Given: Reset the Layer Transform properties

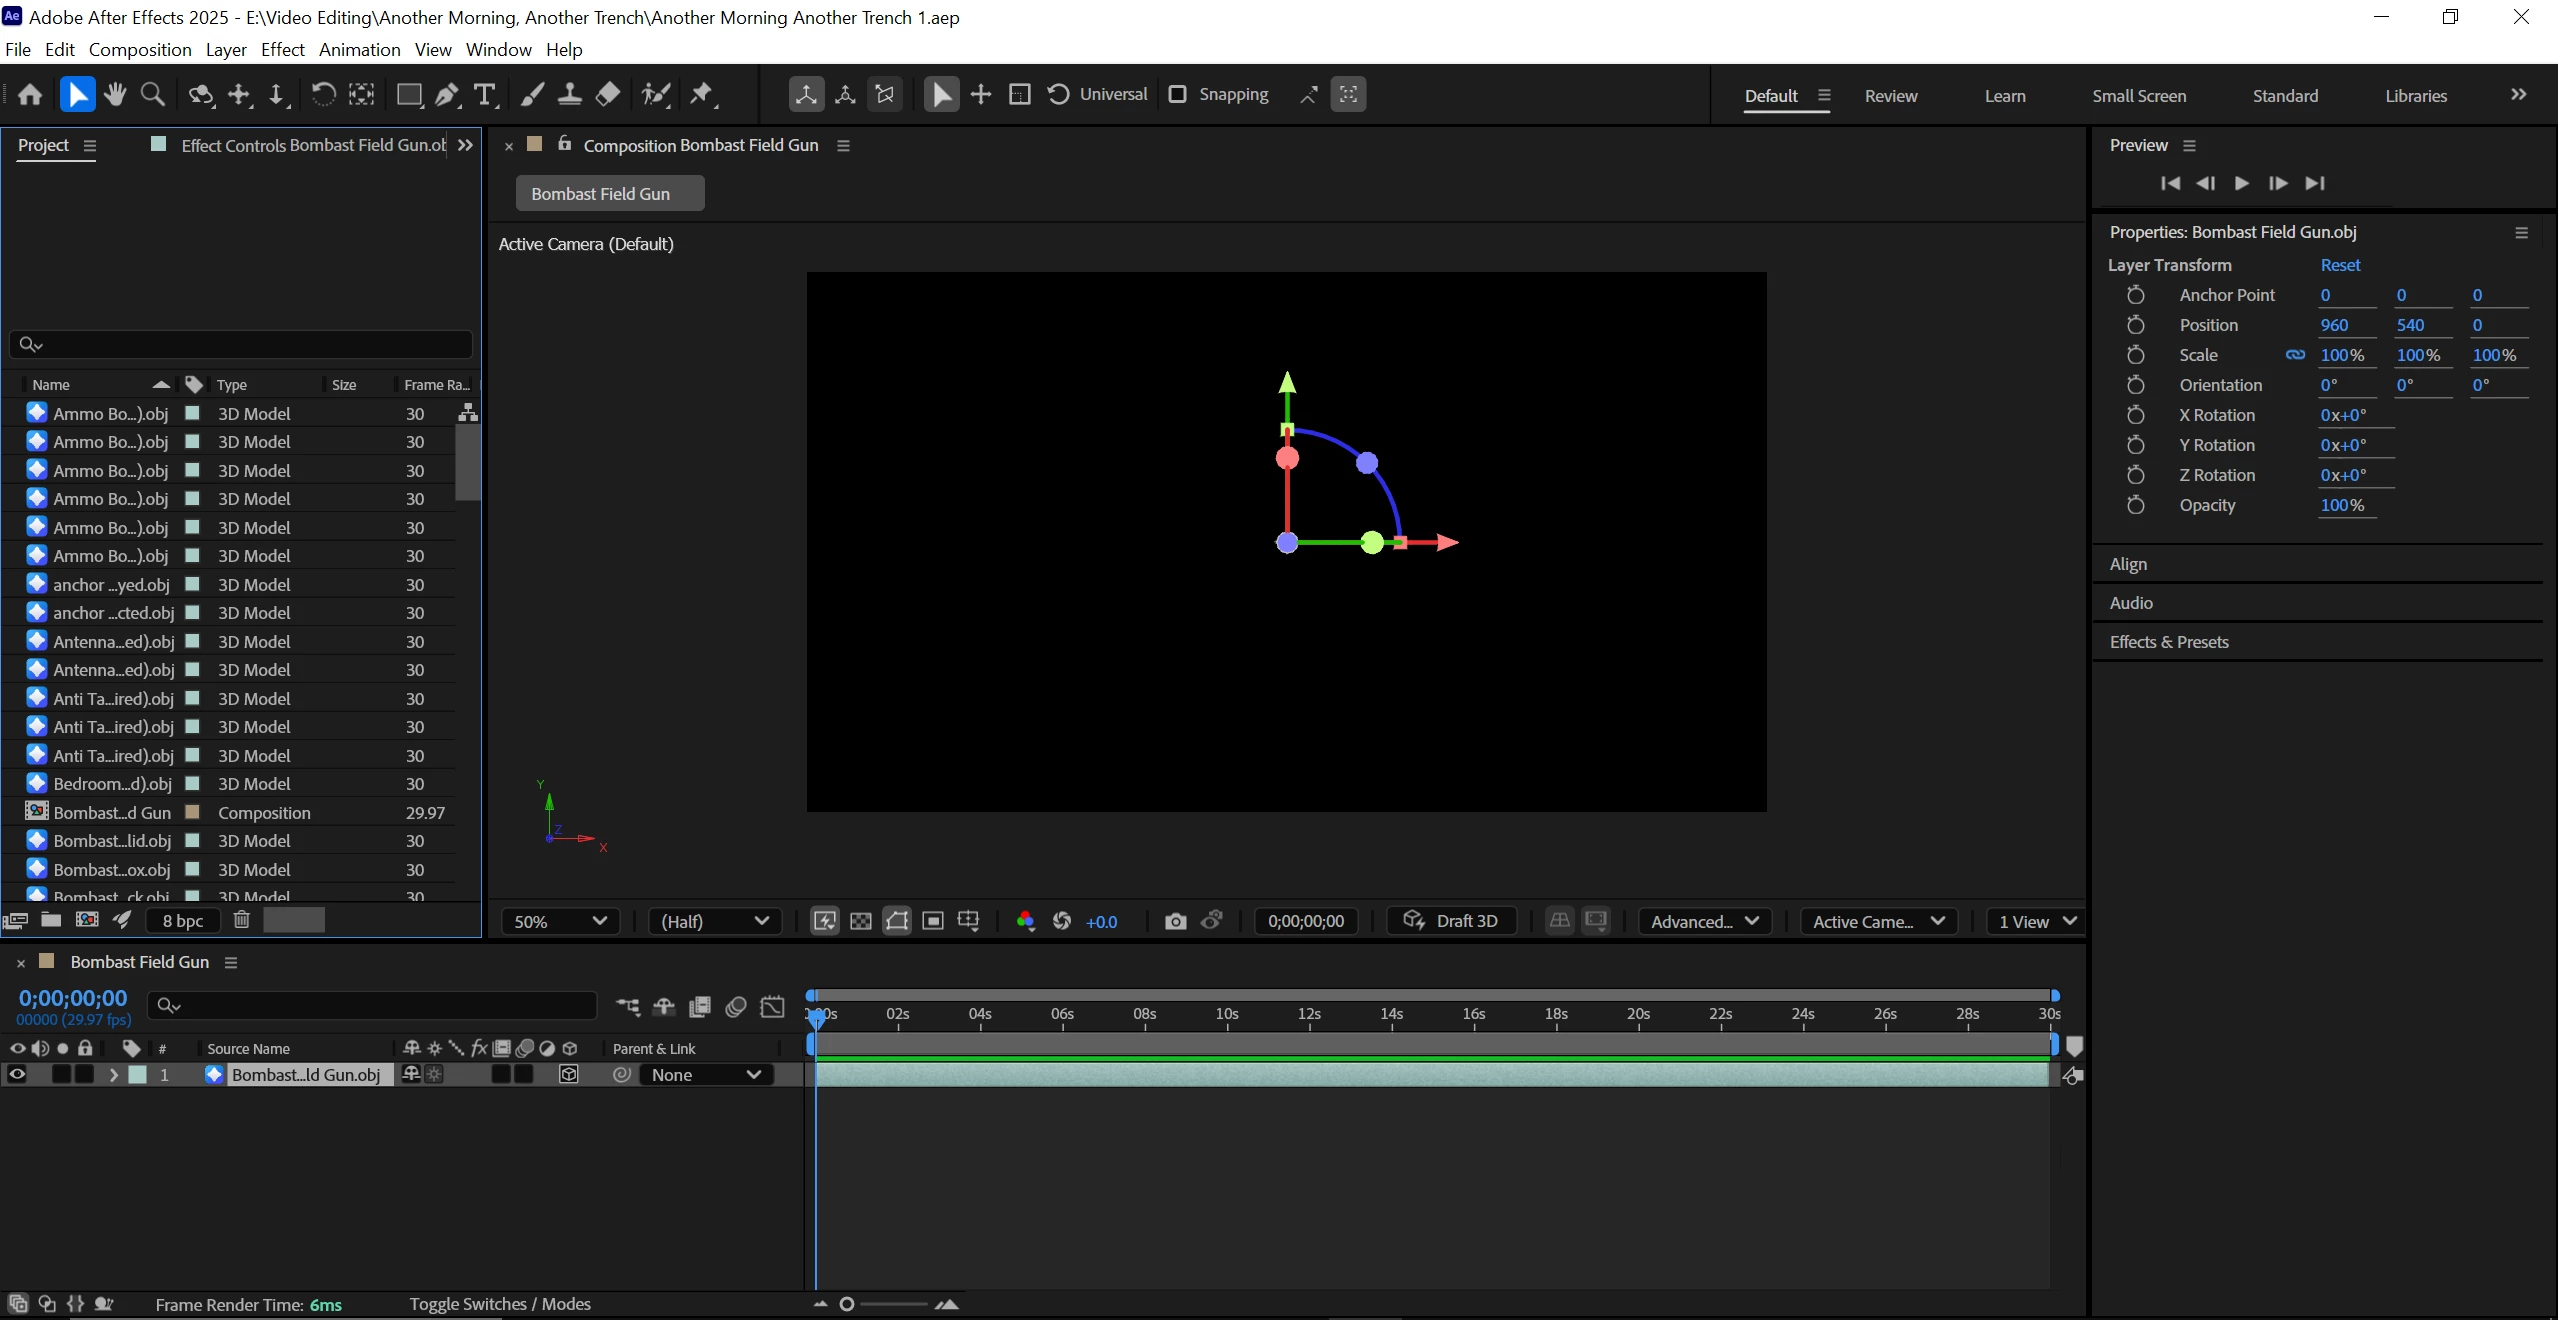Looking at the screenshot, I should [x=2340, y=265].
